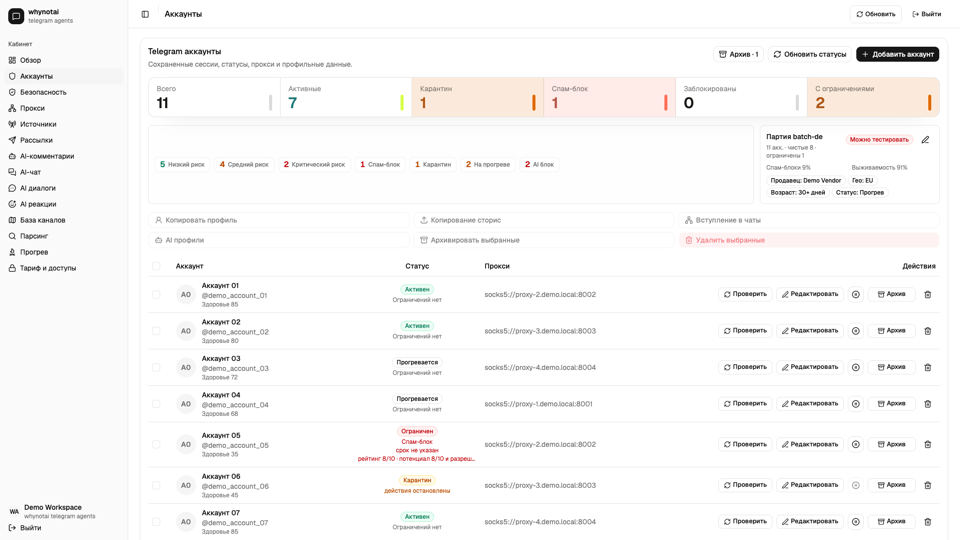Click round target icon for Аккаунт 04
Screen dimensions: 960x540
pyautogui.click(x=856, y=403)
